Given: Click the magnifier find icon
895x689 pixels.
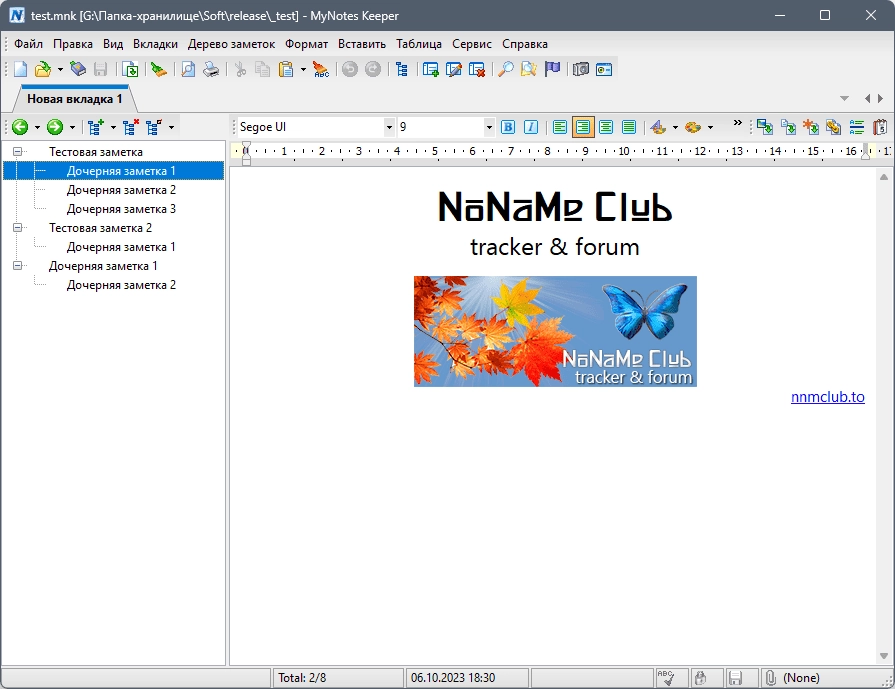Looking at the screenshot, I should [506, 69].
